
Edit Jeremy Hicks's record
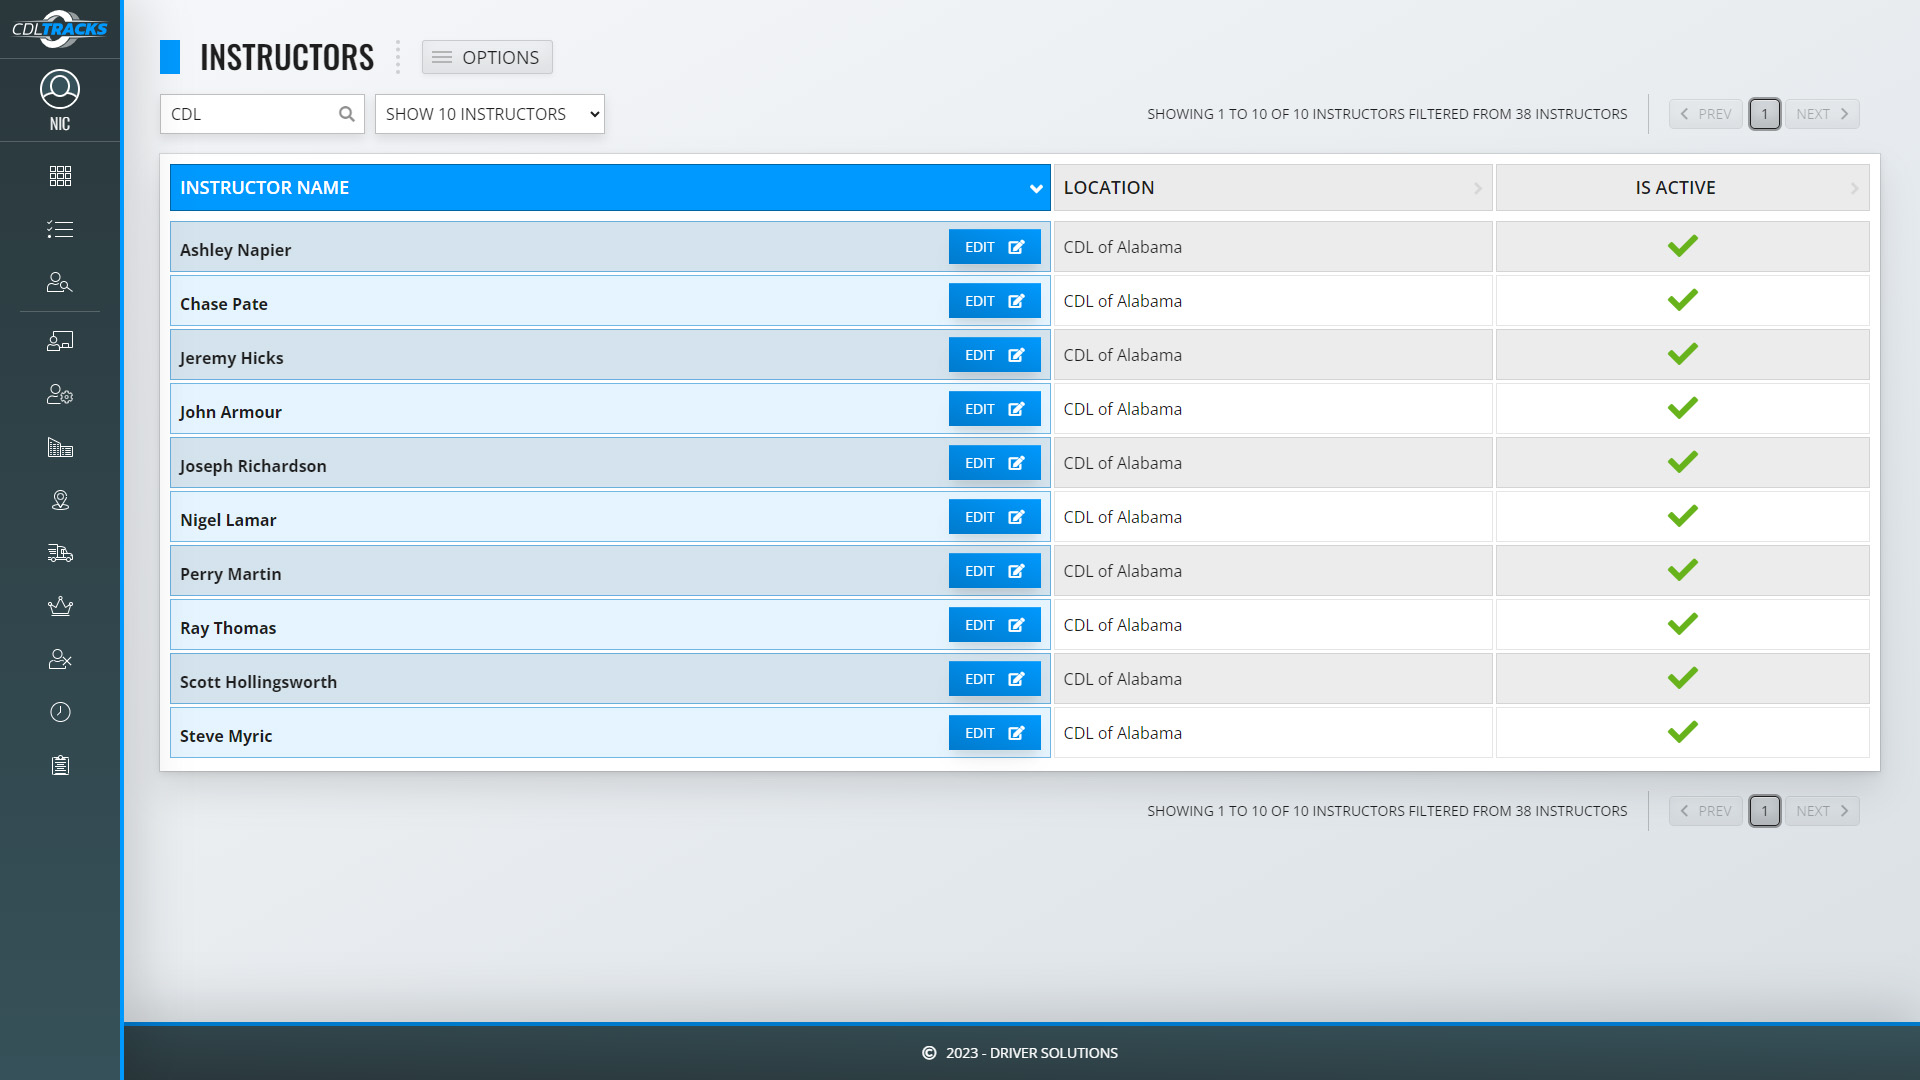pos(995,355)
